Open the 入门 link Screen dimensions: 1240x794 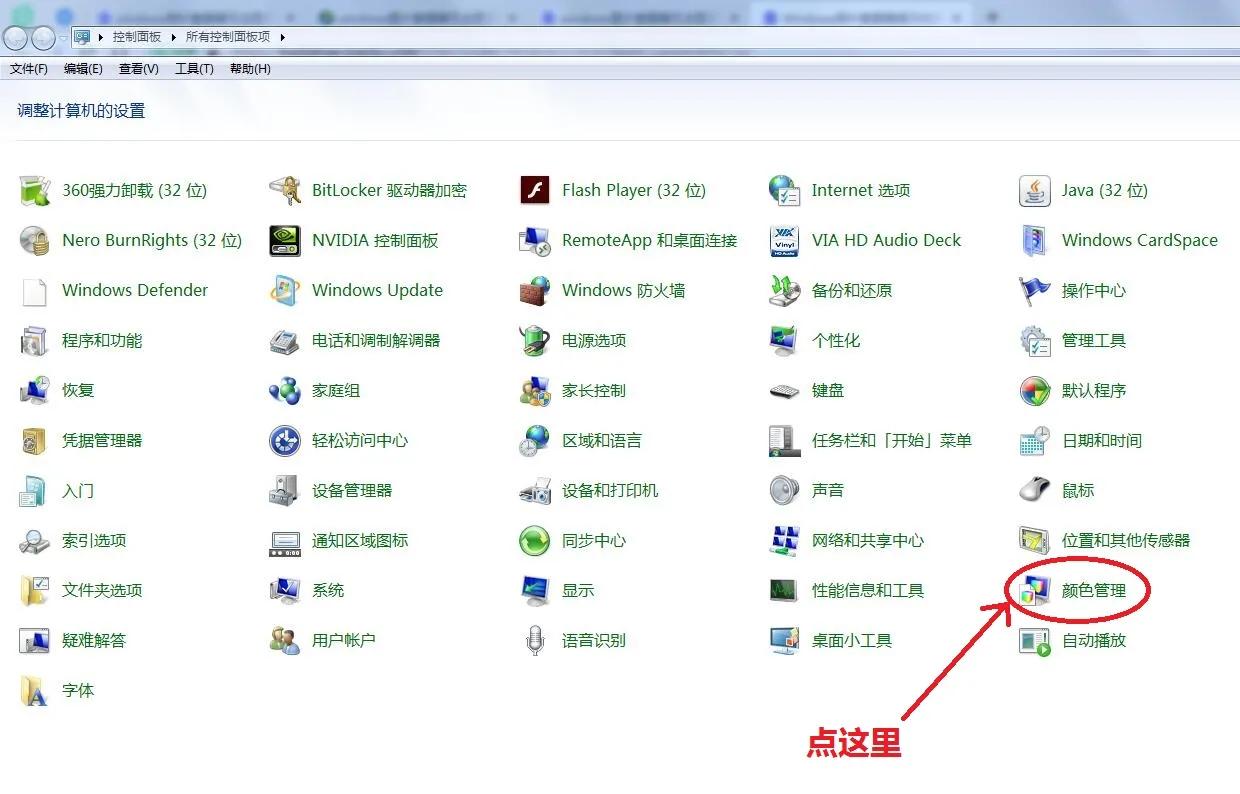click(78, 490)
